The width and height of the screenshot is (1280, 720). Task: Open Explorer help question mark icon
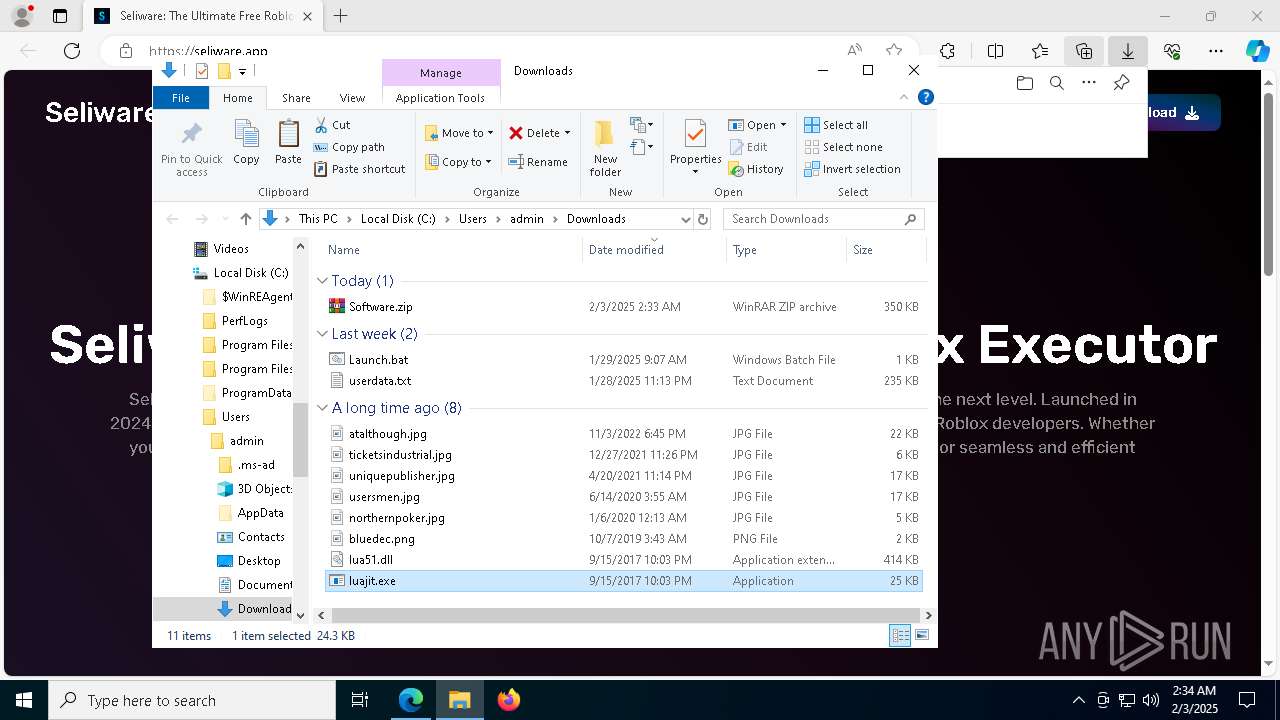tap(926, 97)
